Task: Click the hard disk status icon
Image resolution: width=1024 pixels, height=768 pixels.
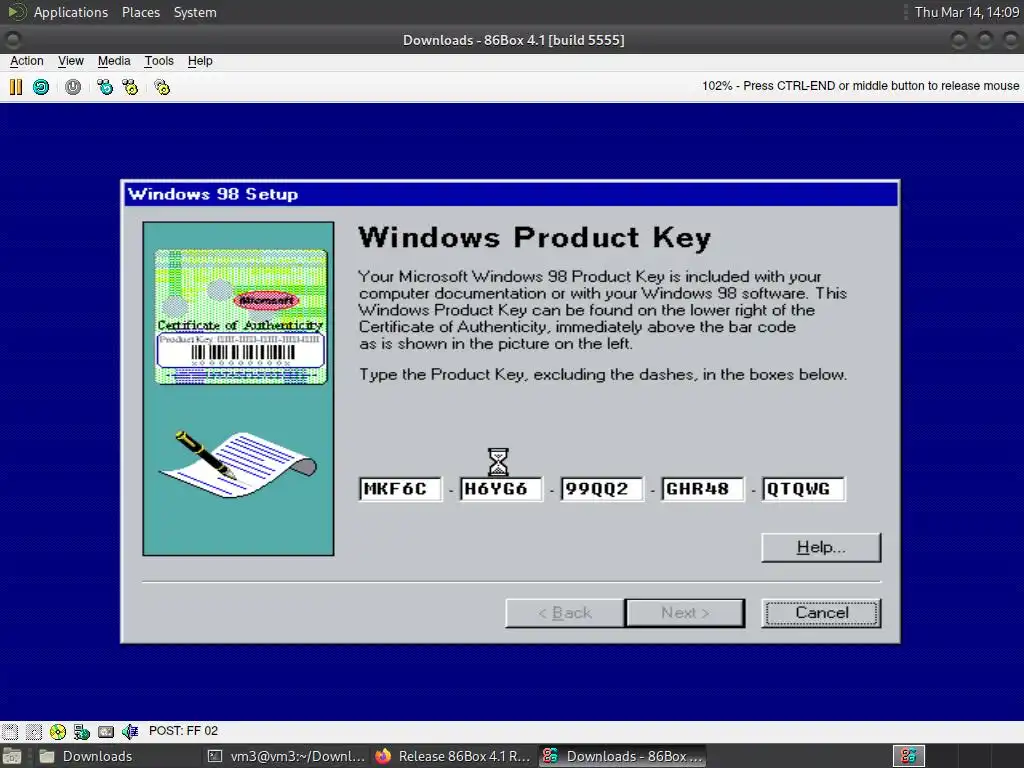Action: (106, 731)
